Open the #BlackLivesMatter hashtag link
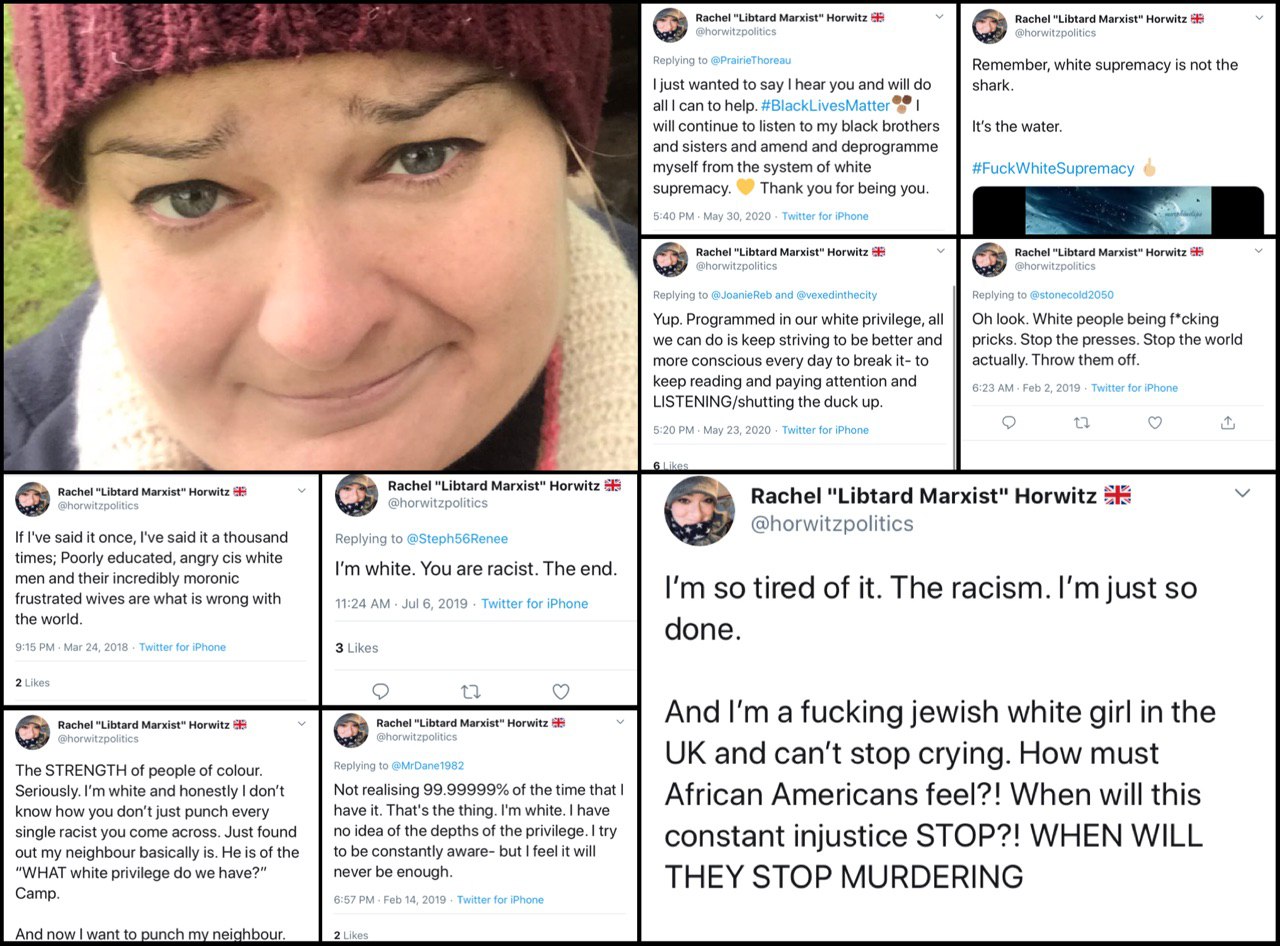The image size is (1280, 946). click(x=825, y=105)
